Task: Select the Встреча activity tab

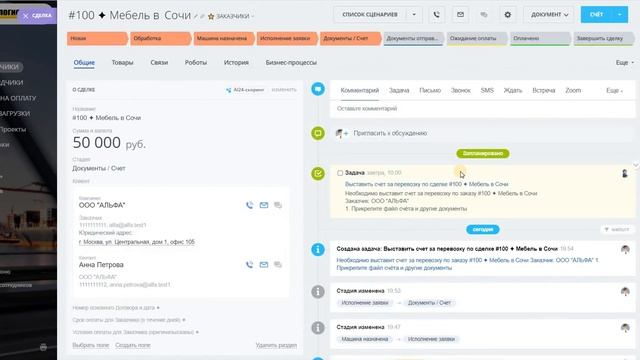Action: coord(544,90)
